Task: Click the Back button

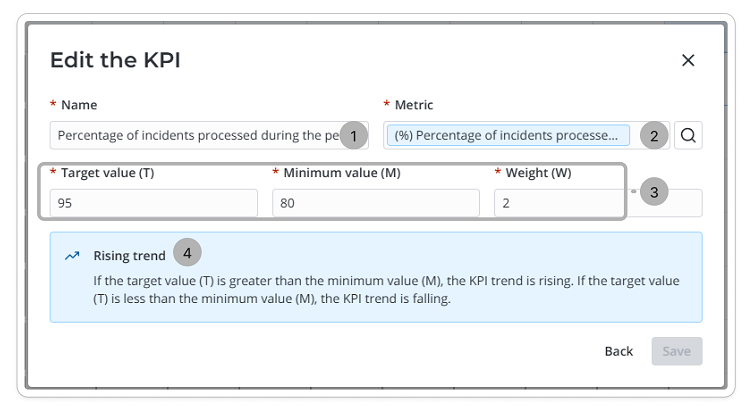Action: tap(619, 351)
